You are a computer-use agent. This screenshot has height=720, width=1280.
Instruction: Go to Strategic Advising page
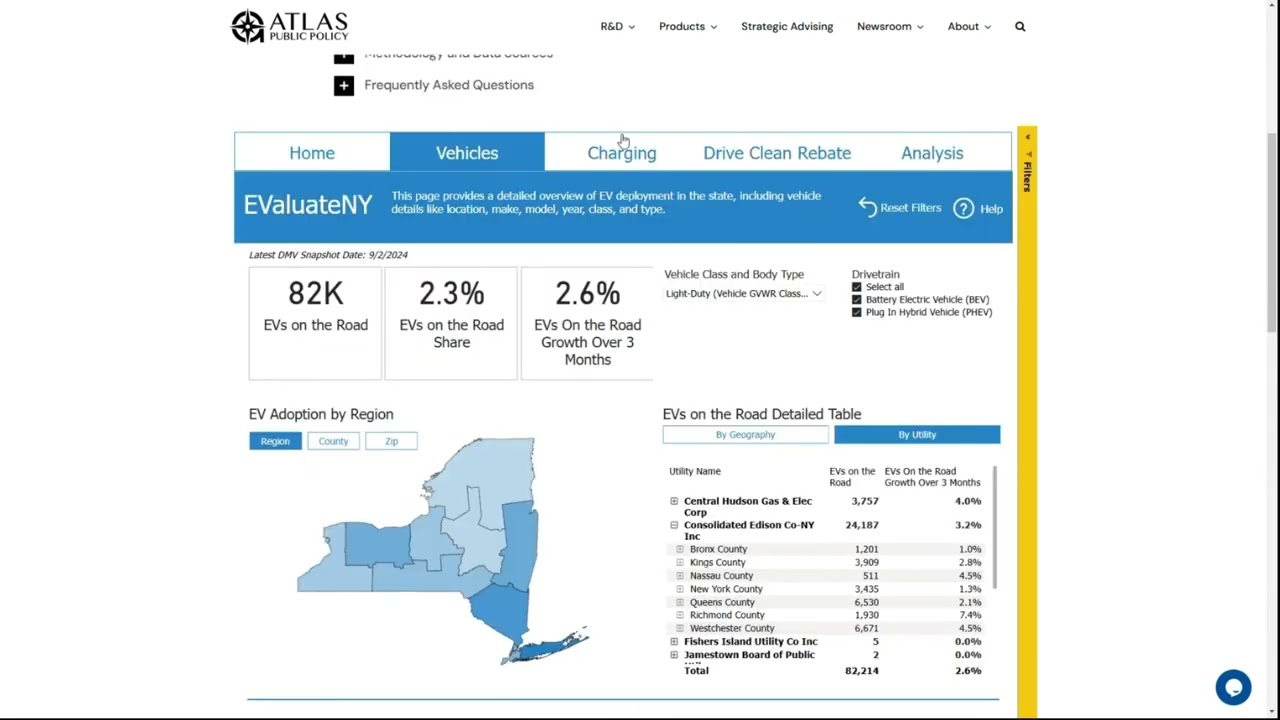click(787, 26)
